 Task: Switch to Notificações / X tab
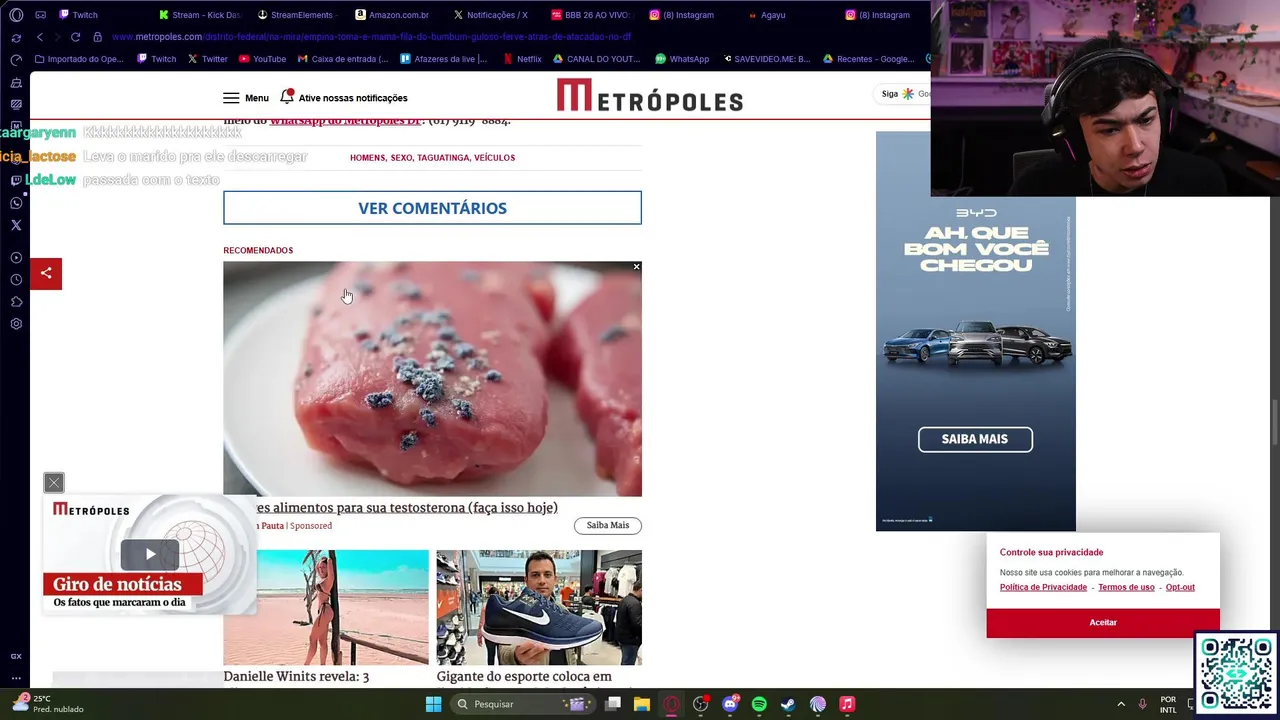tap(491, 15)
